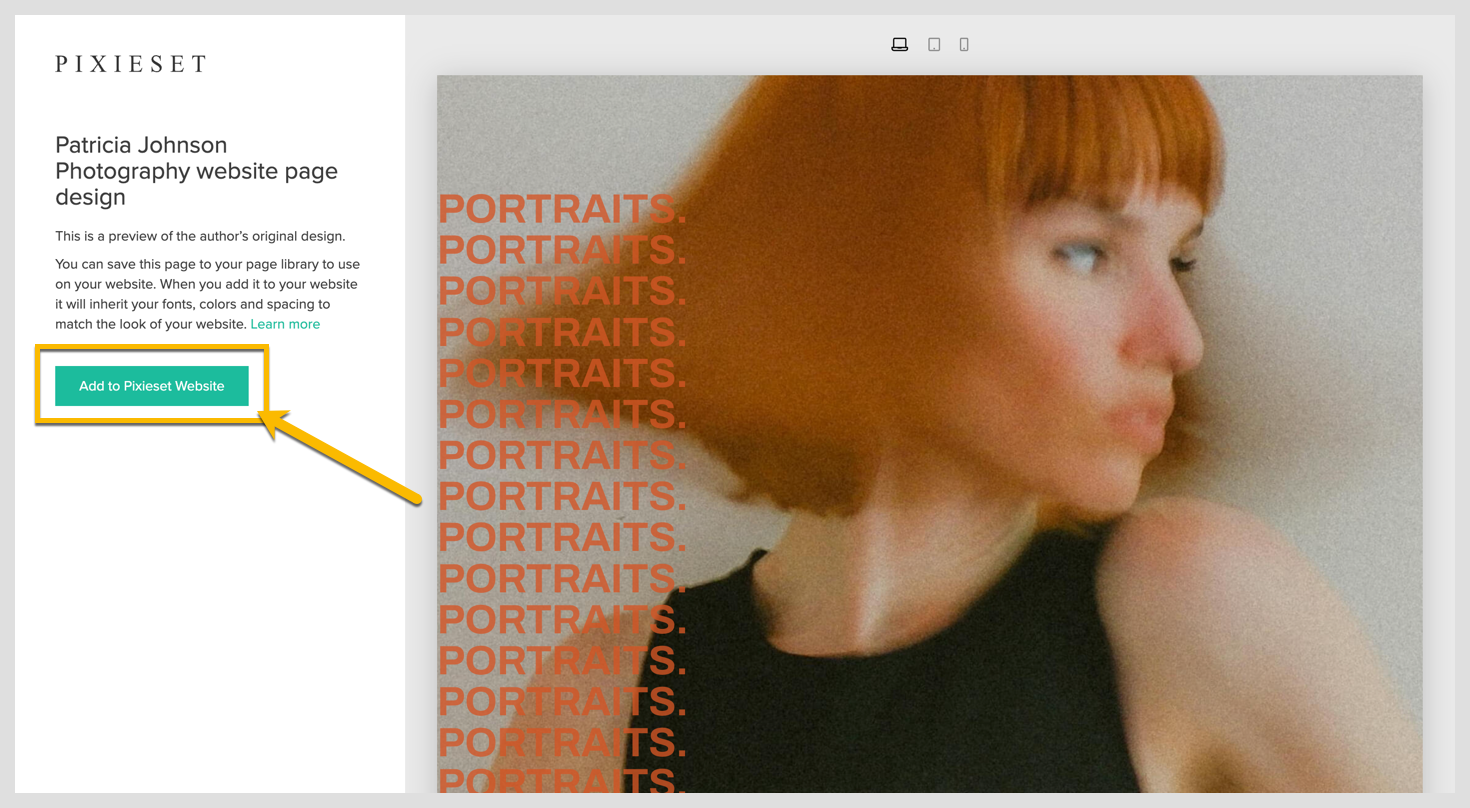This screenshot has width=1470, height=808.
Task: Switch preview to mobile phone icon
Action: 964,44
